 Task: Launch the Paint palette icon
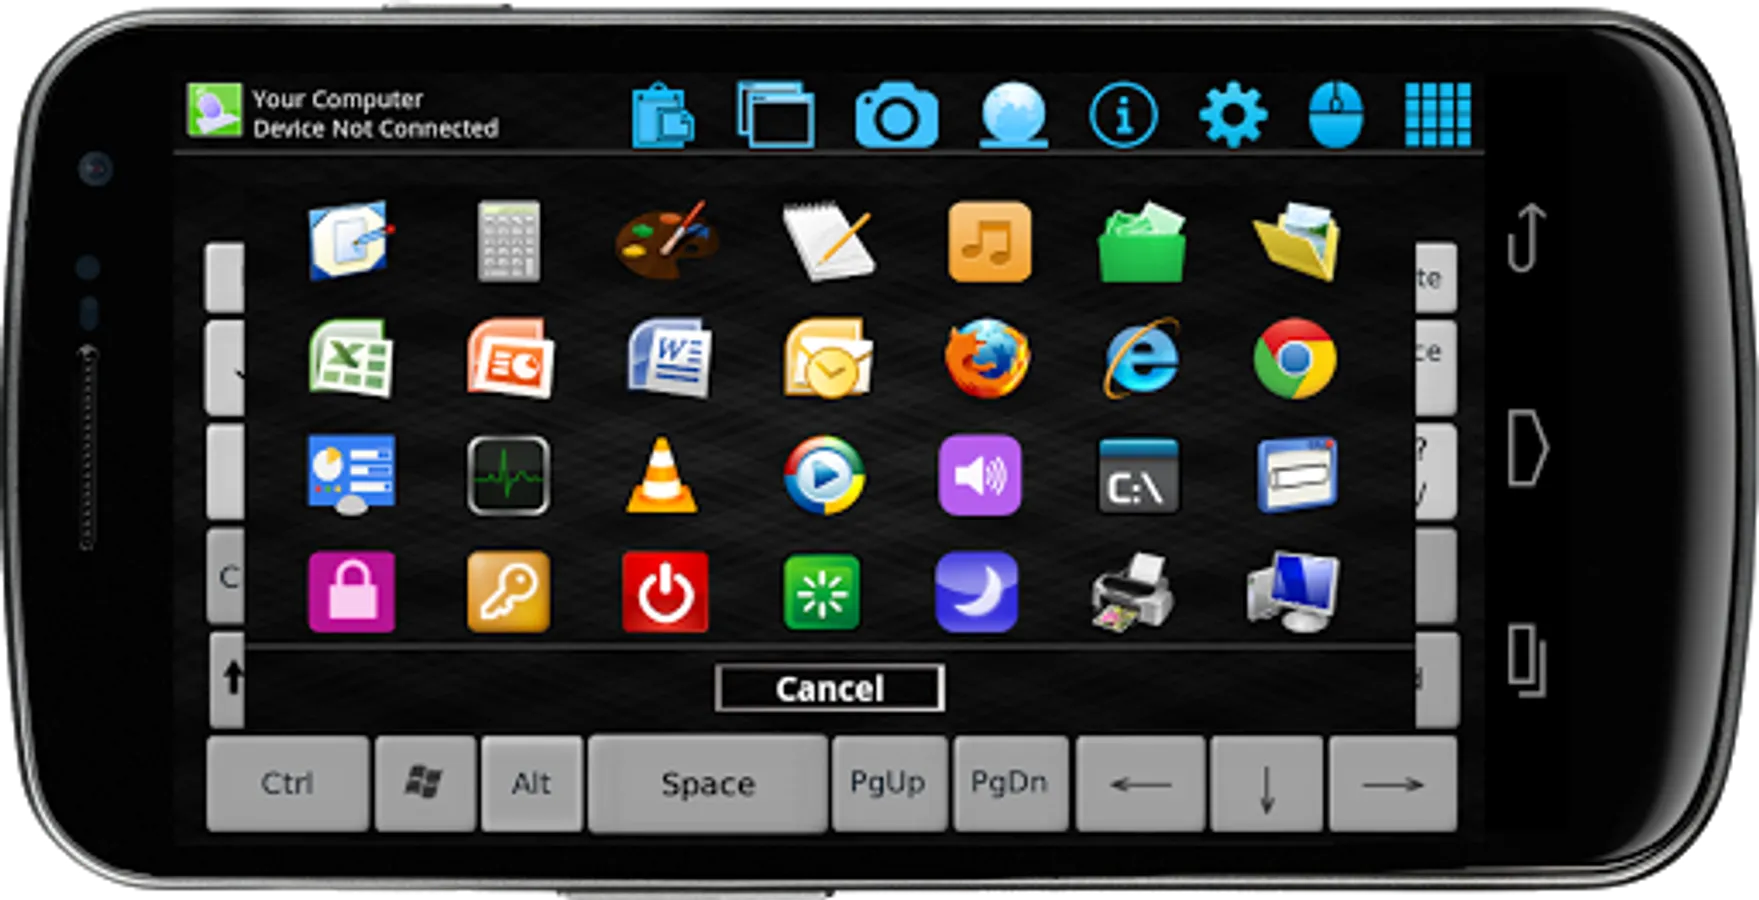[666, 240]
